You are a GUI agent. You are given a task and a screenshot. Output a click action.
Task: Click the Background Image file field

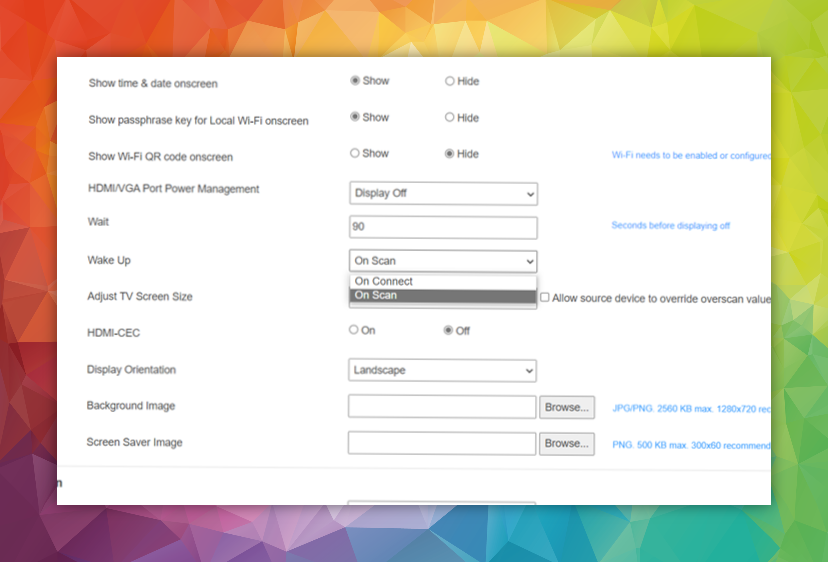(x=442, y=407)
